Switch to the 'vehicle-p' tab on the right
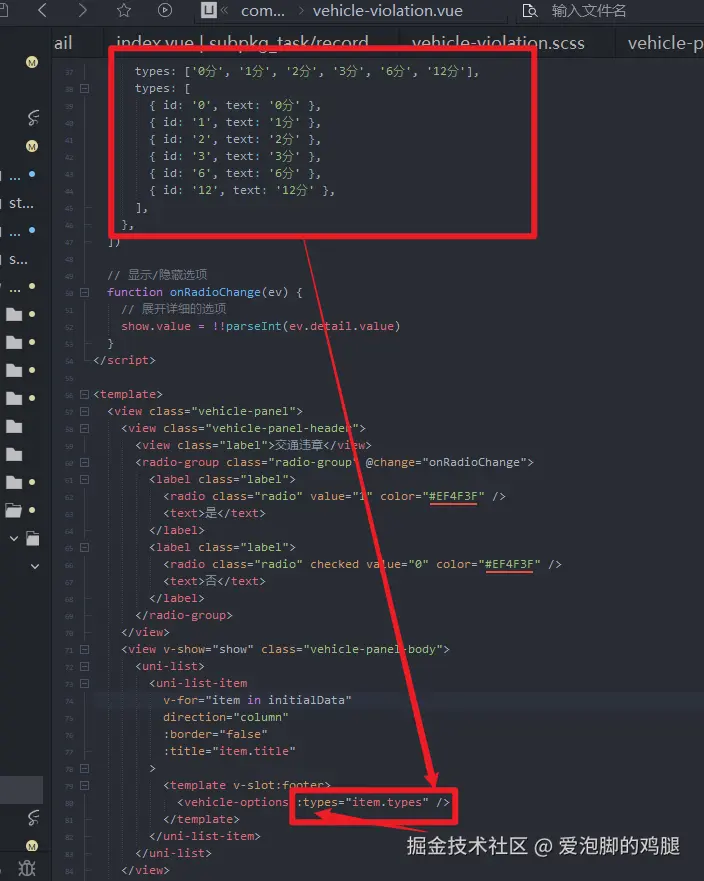 665,43
